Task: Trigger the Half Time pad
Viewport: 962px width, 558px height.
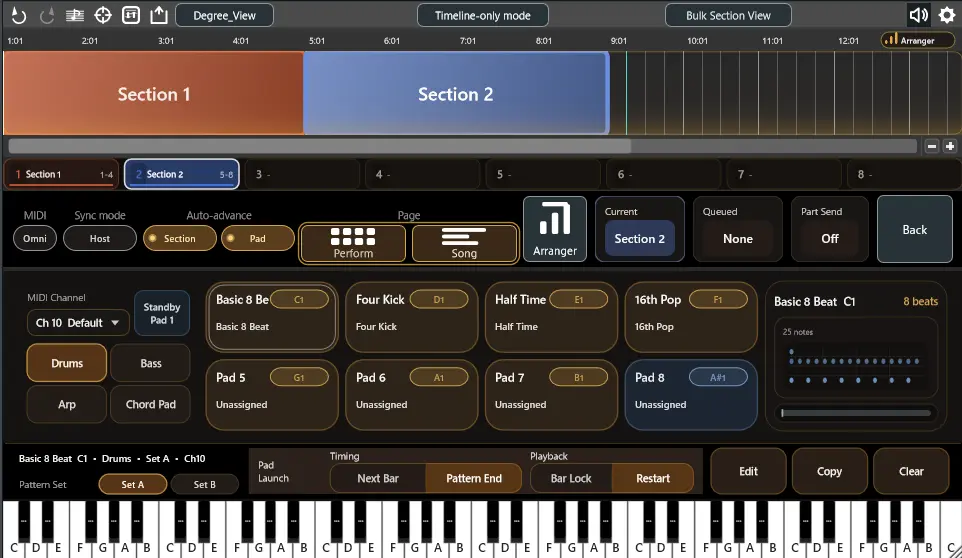Action: [551, 316]
